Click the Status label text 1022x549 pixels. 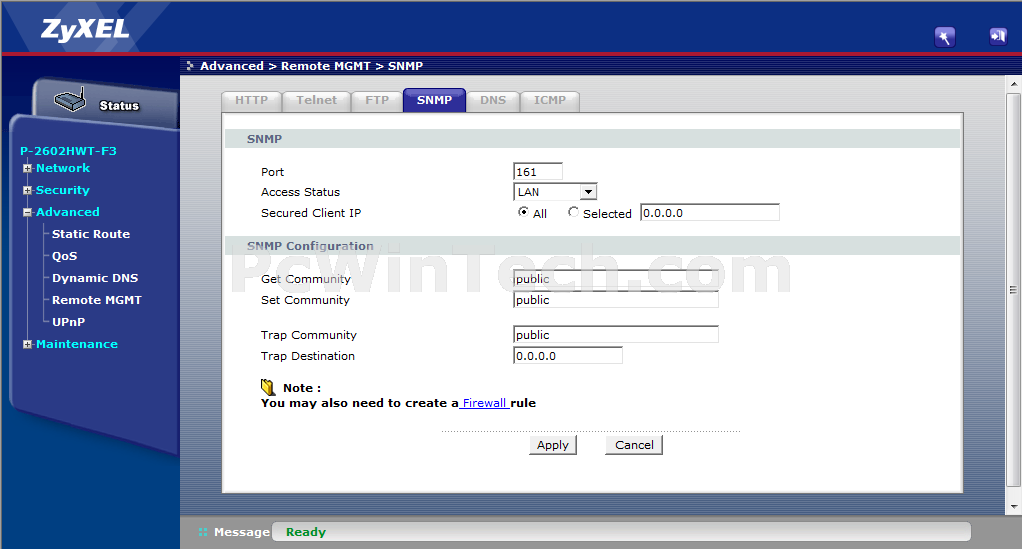119,106
